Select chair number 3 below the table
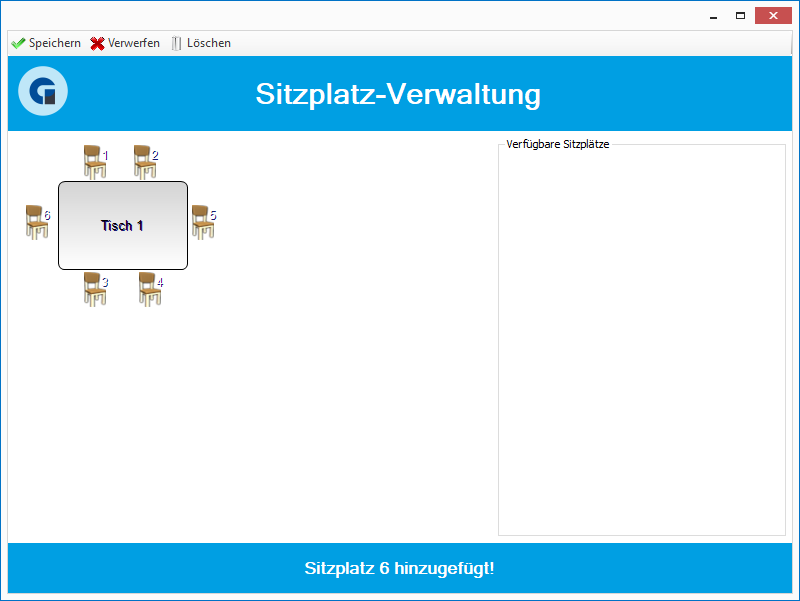 coord(95,289)
